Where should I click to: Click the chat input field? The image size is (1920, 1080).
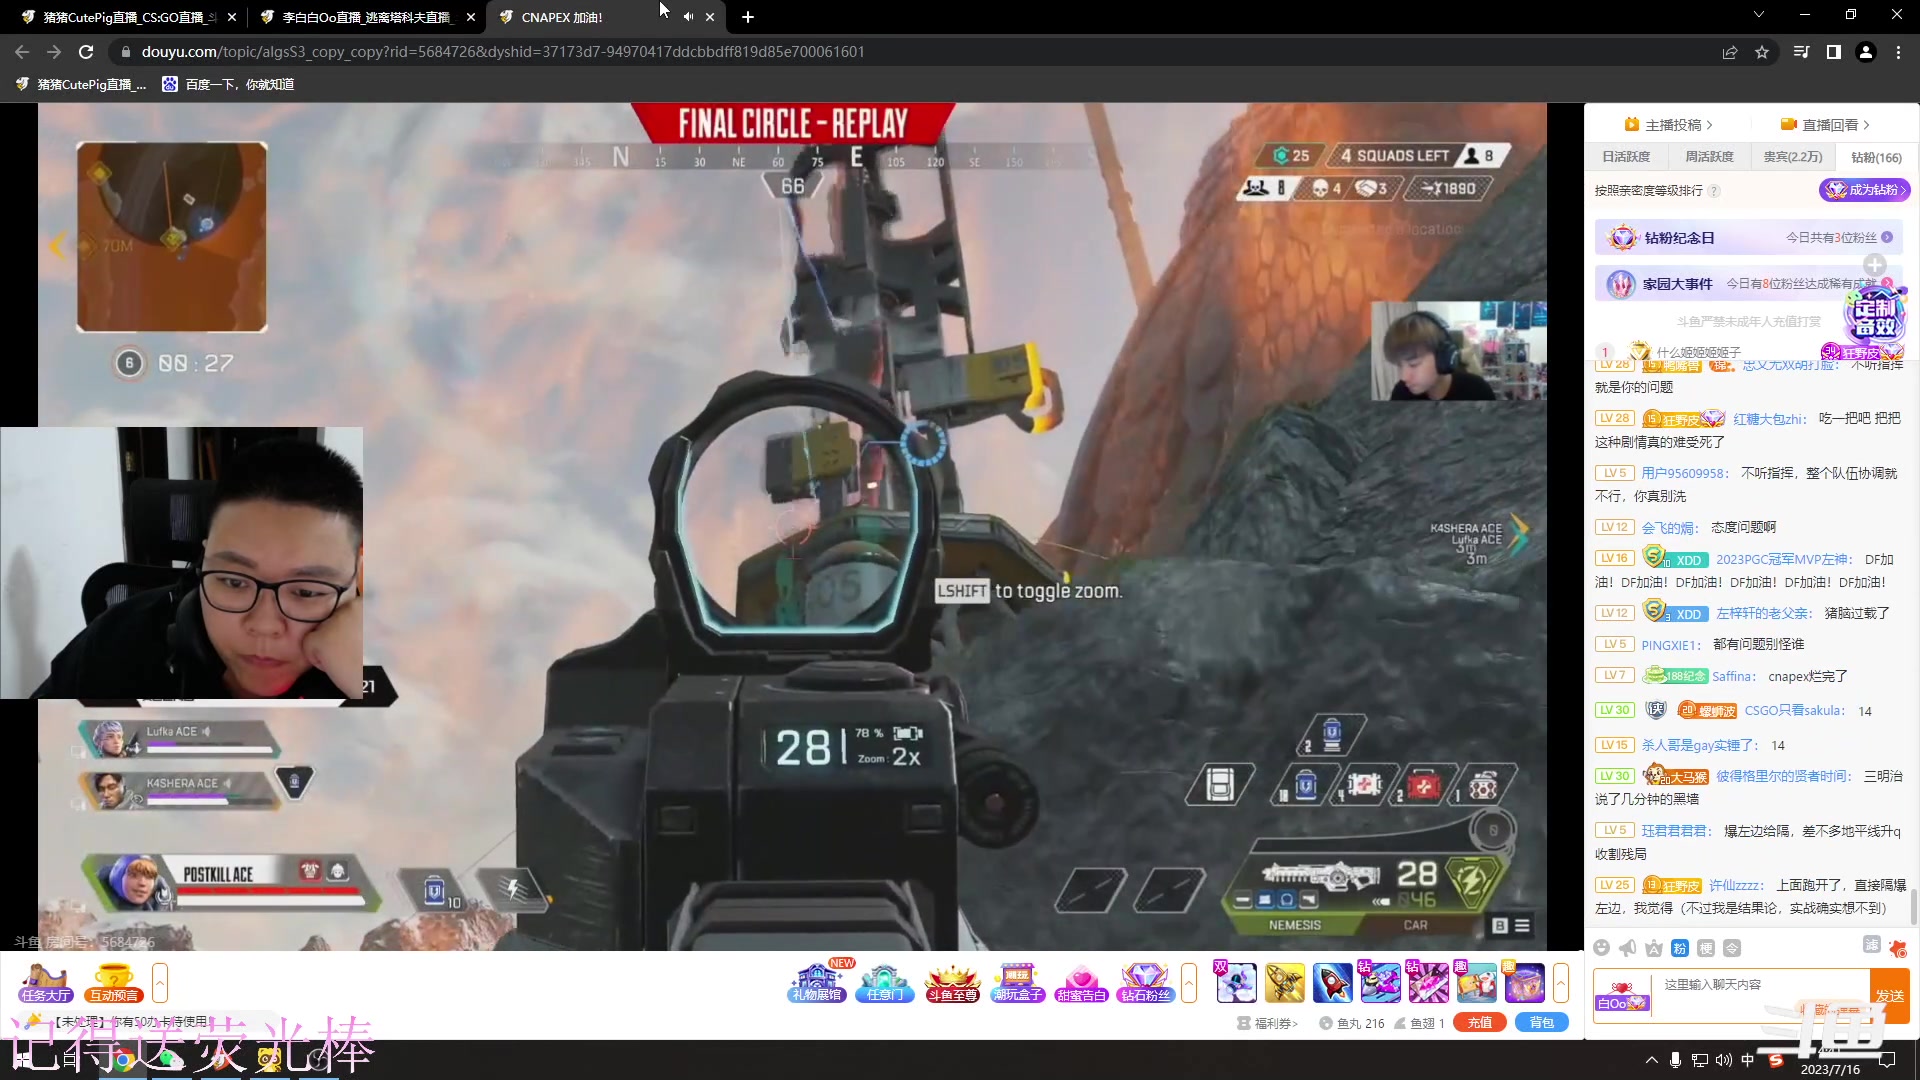click(1760, 995)
